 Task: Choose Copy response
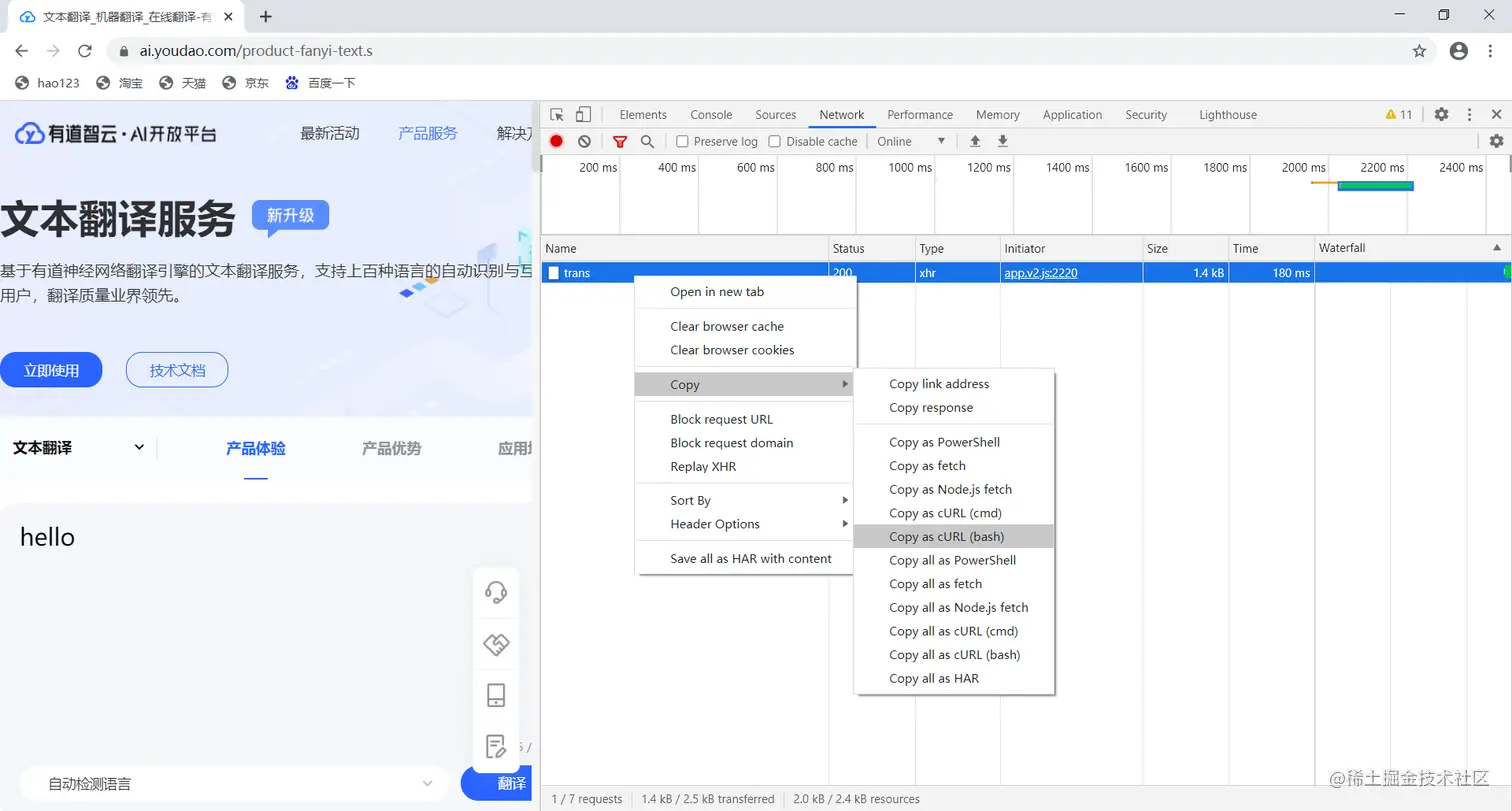pos(954,408)
